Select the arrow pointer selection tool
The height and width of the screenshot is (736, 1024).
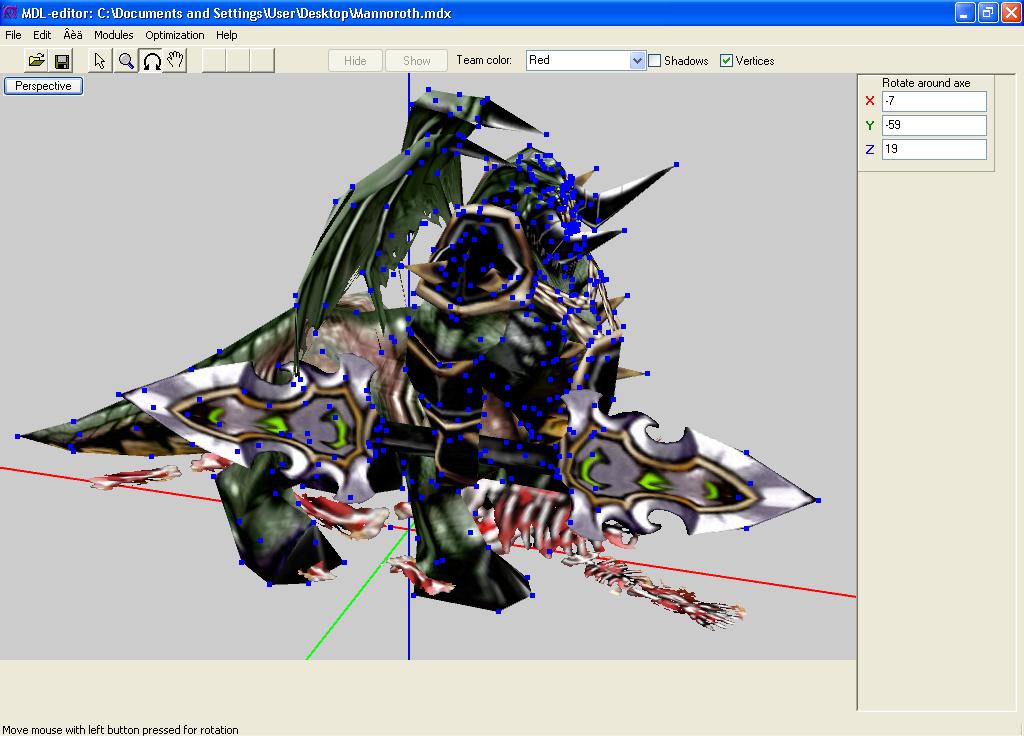[100, 61]
